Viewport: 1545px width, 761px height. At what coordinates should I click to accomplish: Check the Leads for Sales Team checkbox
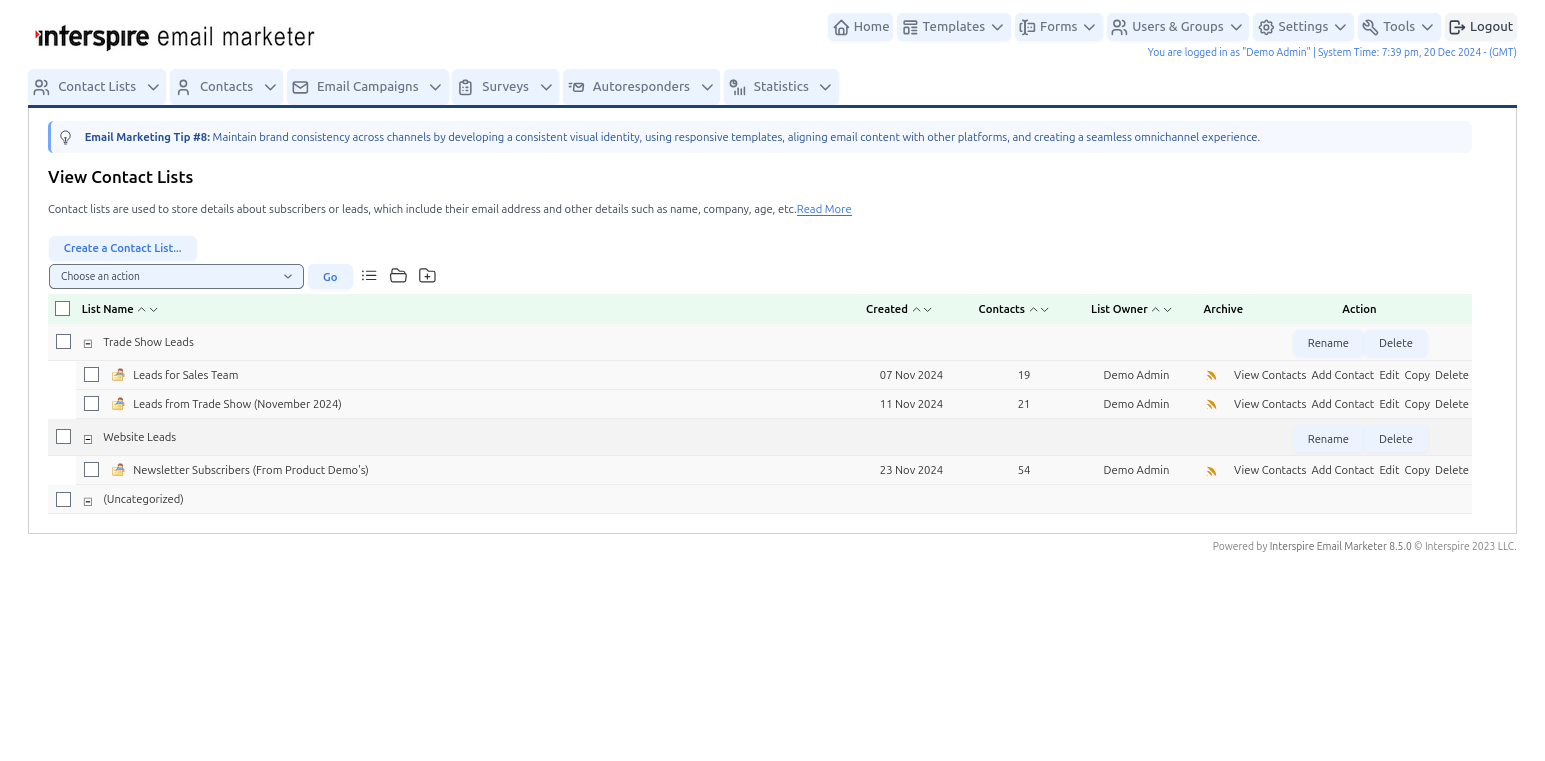[x=92, y=375]
